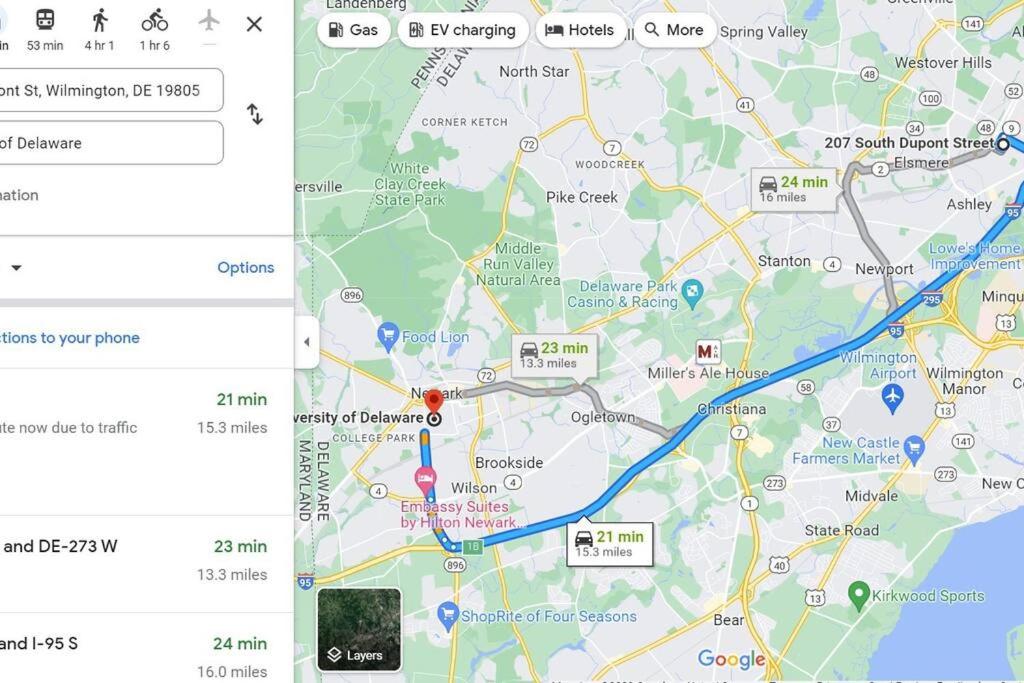Open the More search categories chip
This screenshot has height=683, width=1024.
coord(675,30)
